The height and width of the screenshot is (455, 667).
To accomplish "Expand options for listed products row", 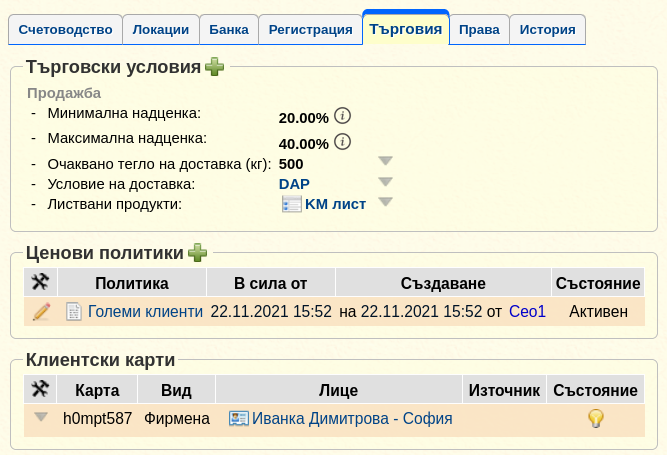I will [x=385, y=202].
